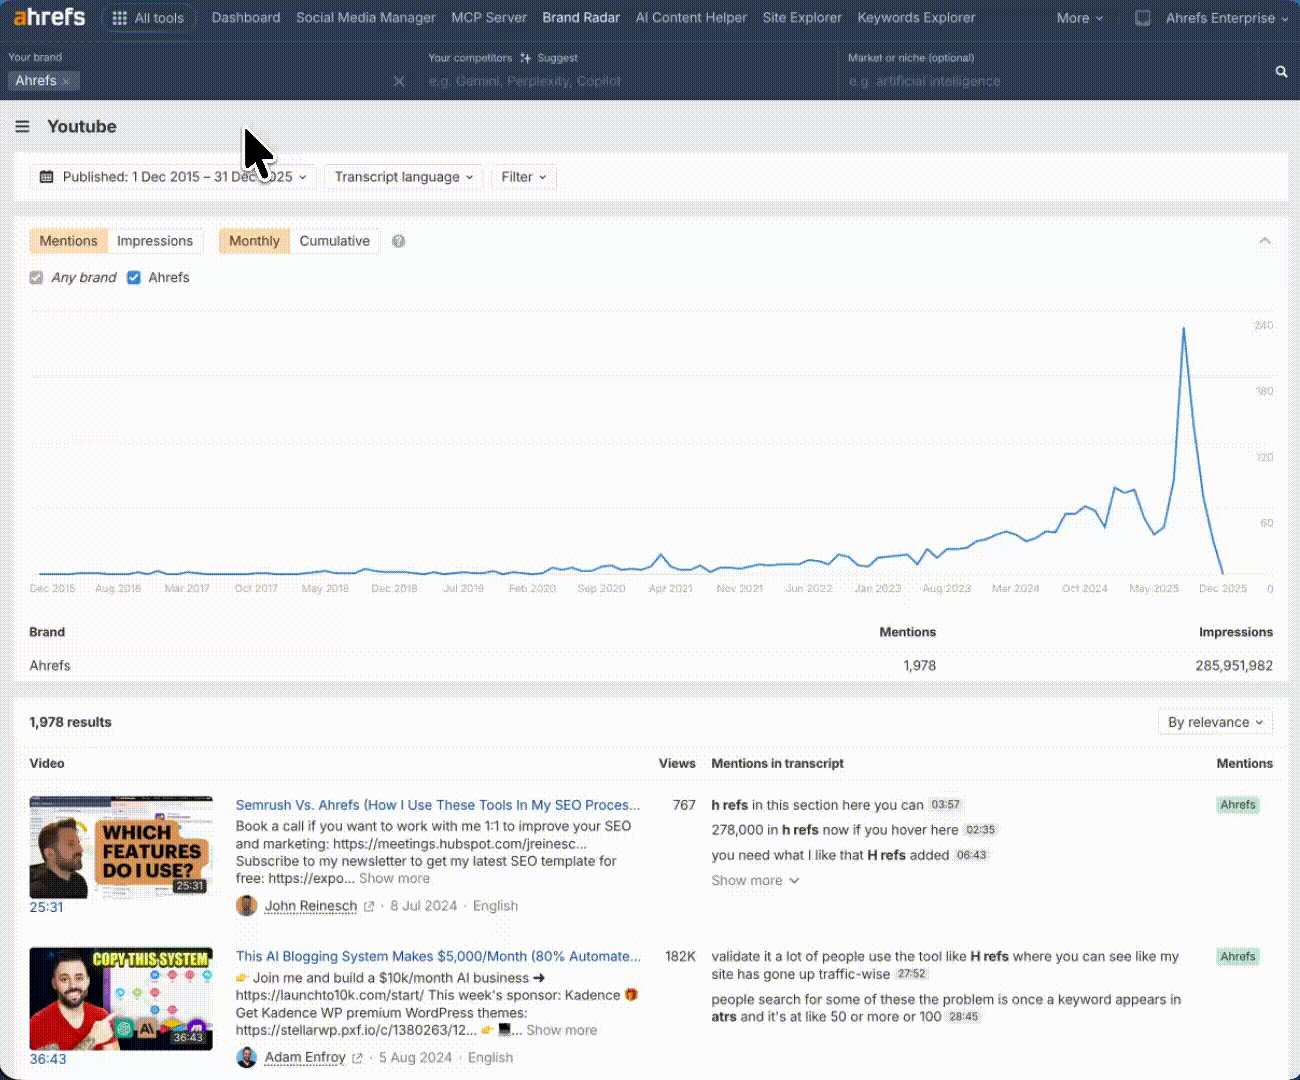1300x1080 pixels.
Task: Open John Reinesch's channel via external link icon
Action: (369, 905)
